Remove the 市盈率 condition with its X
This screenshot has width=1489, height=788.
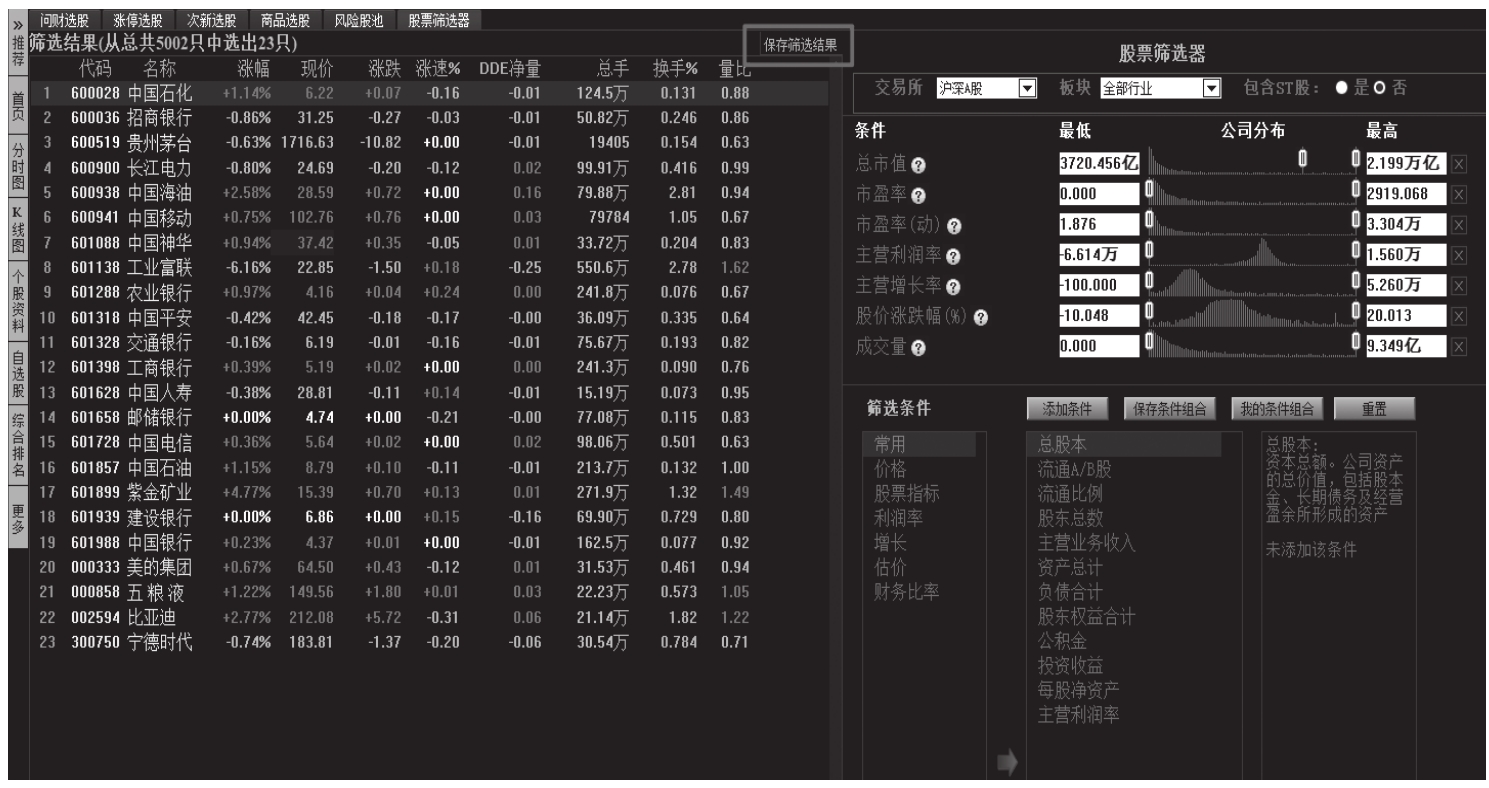tap(1458, 195)
